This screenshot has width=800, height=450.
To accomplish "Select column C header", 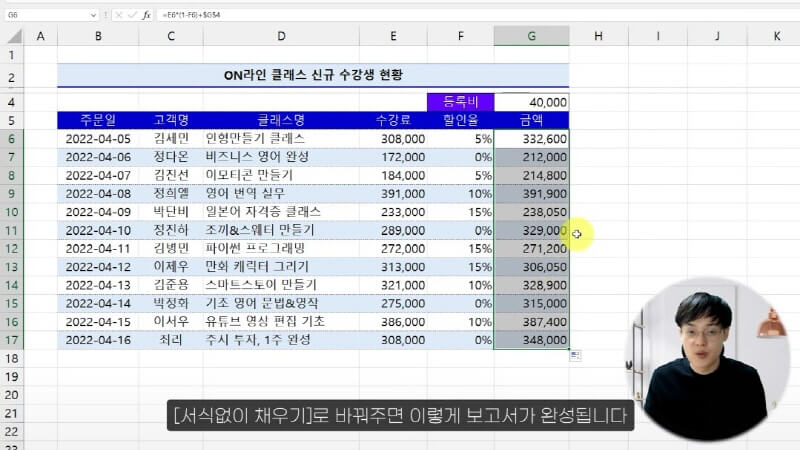I will click(x=171, y=36).
